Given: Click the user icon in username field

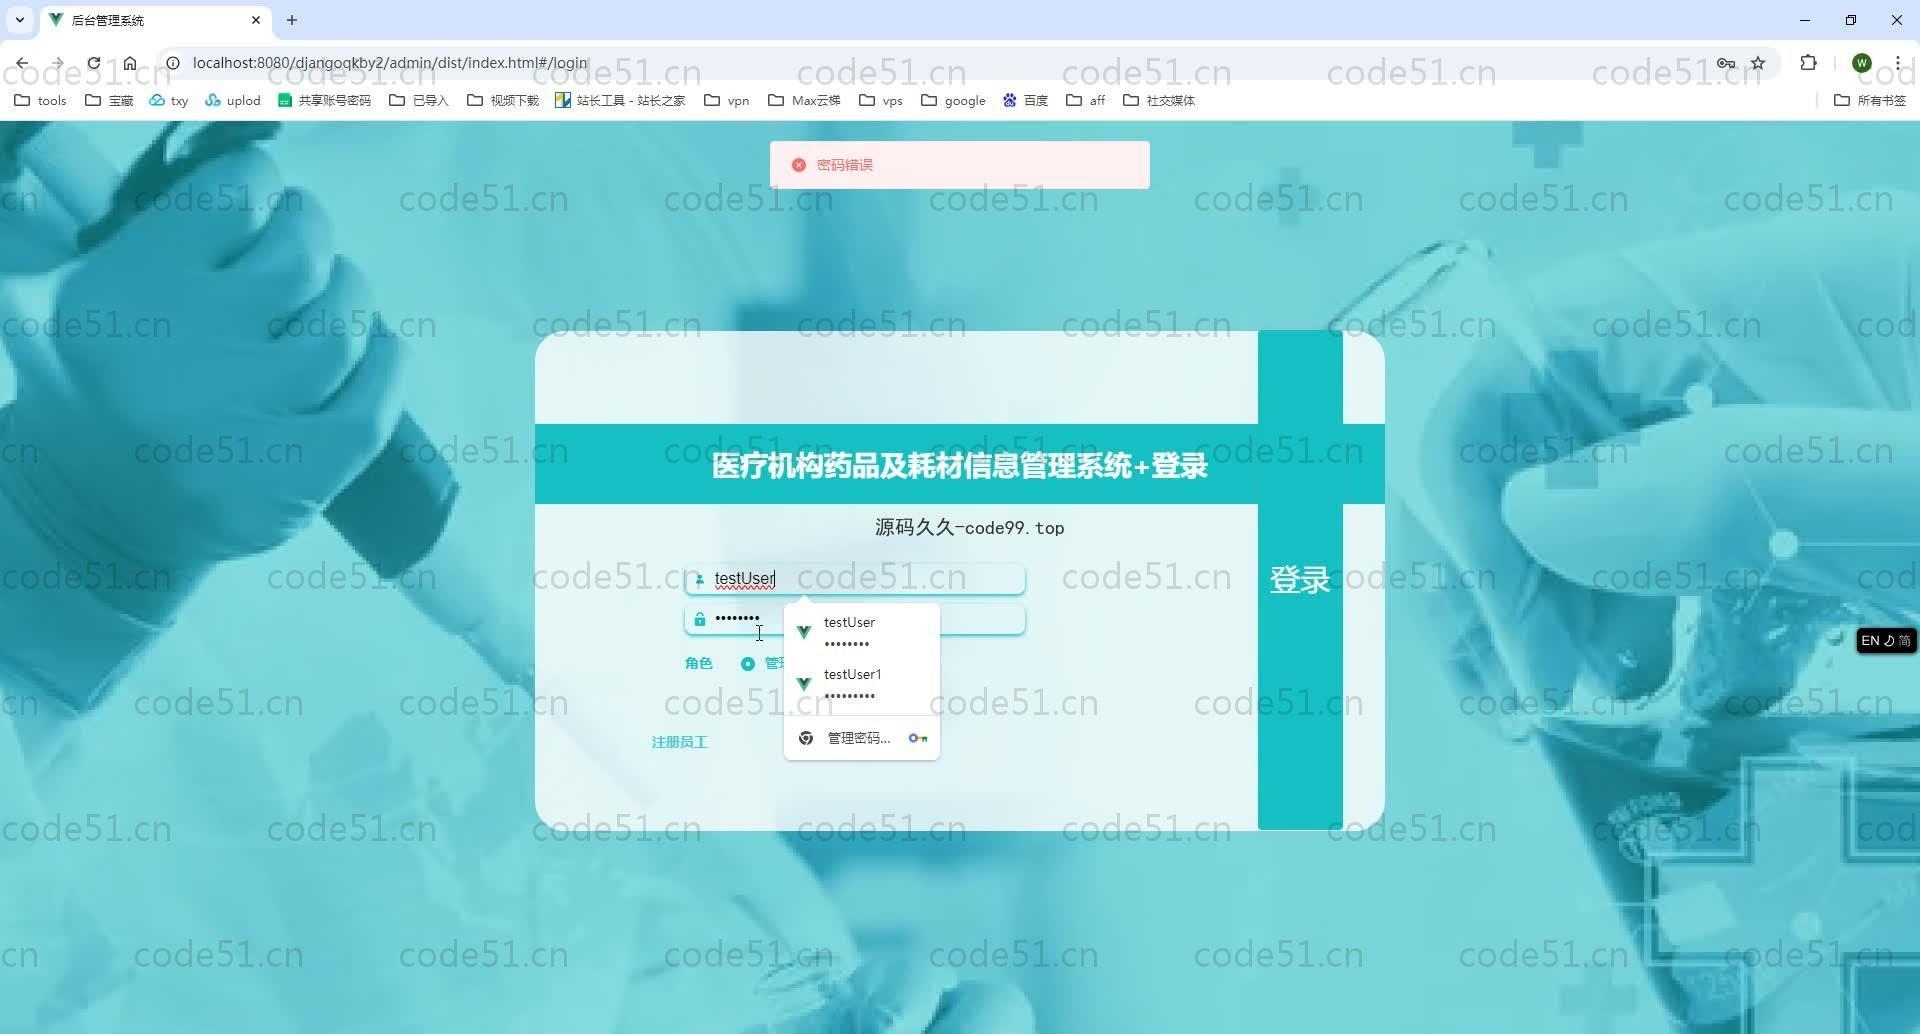Looking at the screenshot, I should click(x=699, y=579).
